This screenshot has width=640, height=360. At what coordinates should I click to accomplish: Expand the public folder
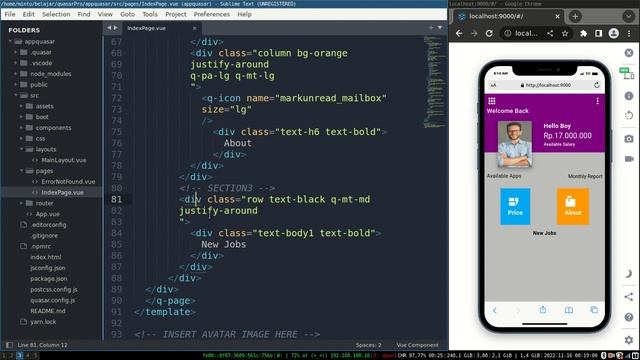16,84
